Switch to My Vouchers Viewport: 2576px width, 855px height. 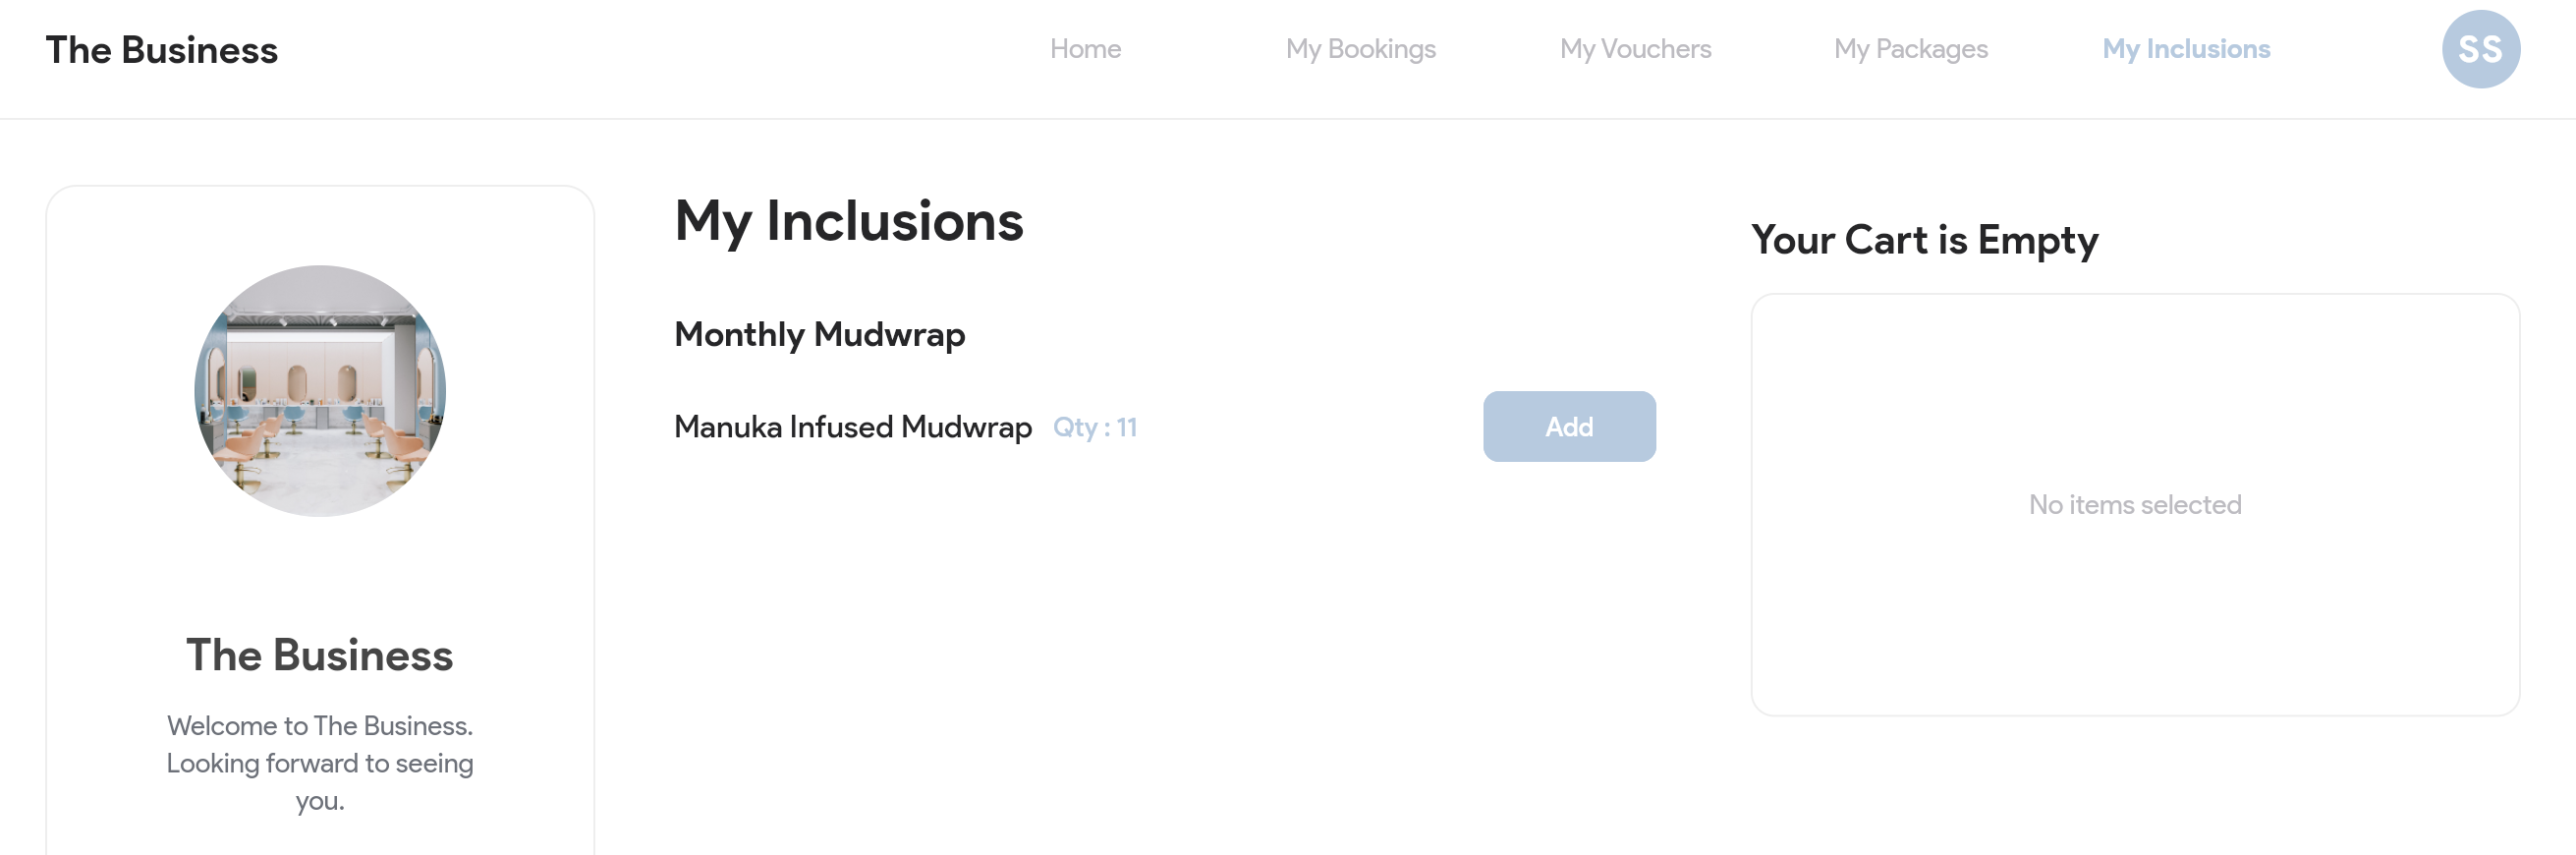click(1635, 49)
